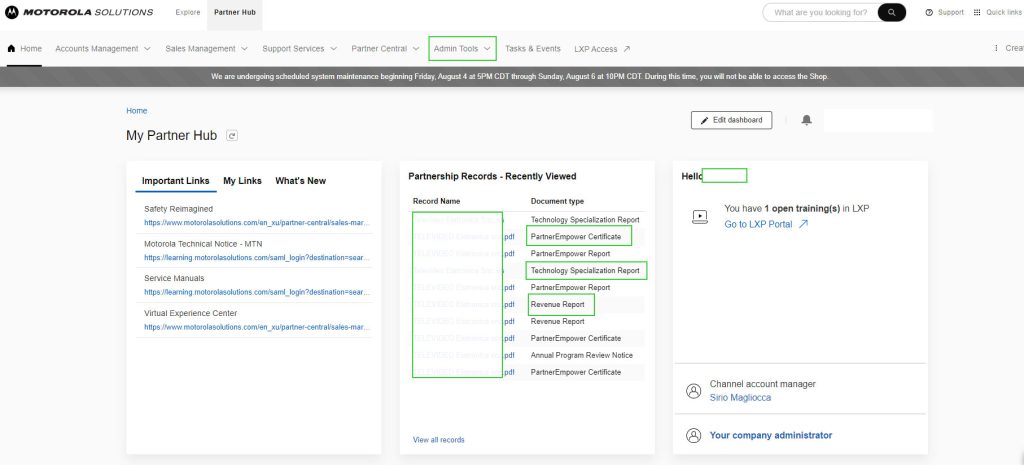Expand the Accounts Management dropdown
This screenshot has width=1024, height=465.
[103, 49]
